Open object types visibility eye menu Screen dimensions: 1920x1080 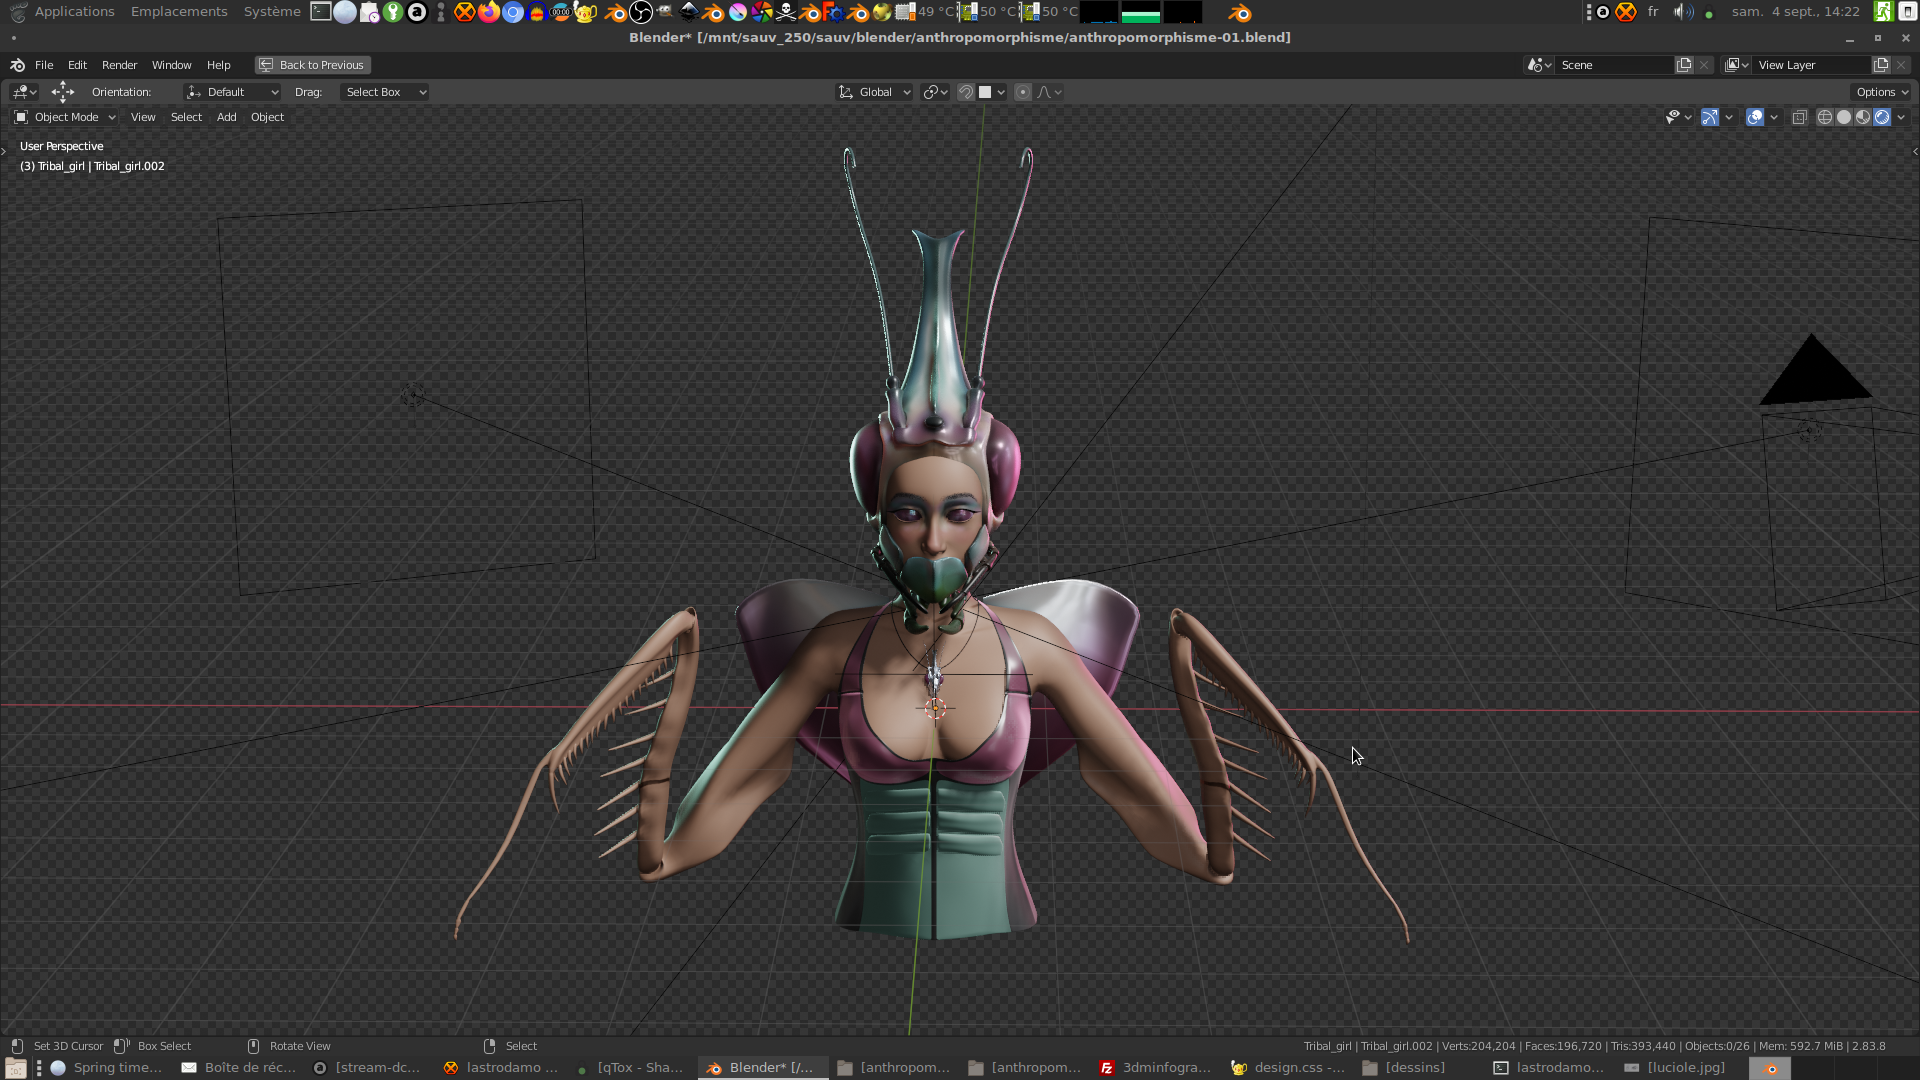1677,118
